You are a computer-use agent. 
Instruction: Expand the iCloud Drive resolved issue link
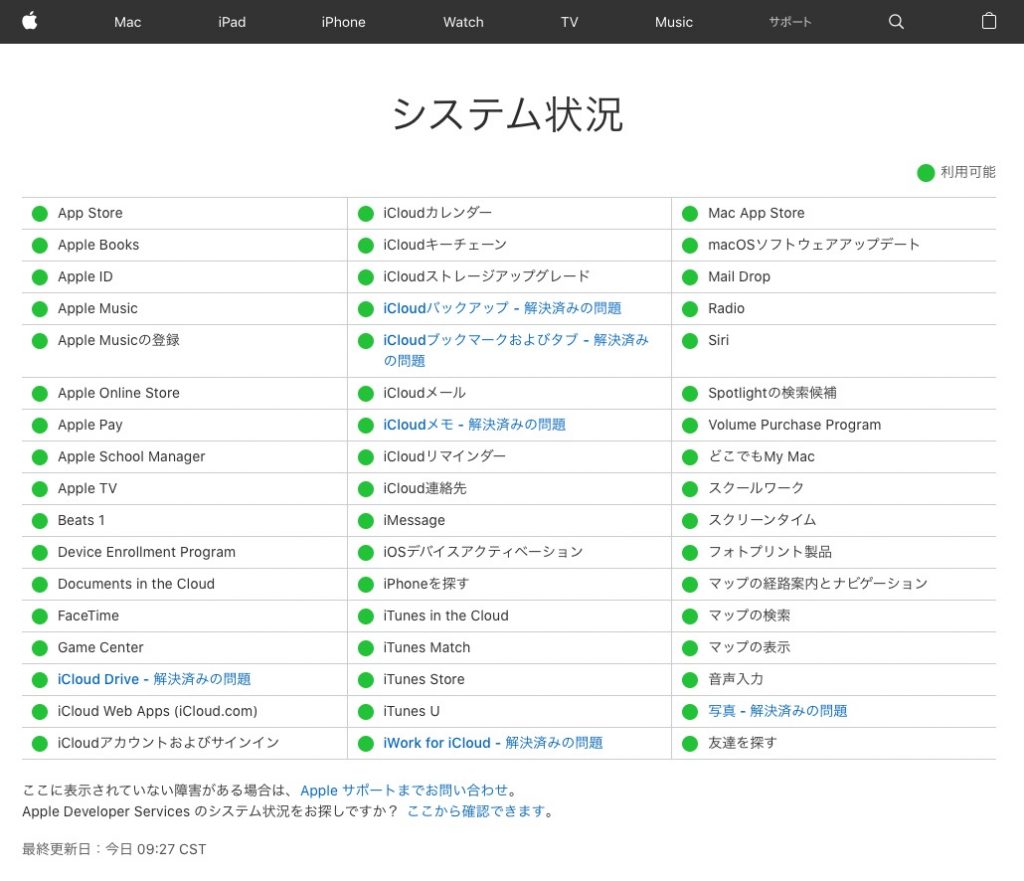pos(154,679)
